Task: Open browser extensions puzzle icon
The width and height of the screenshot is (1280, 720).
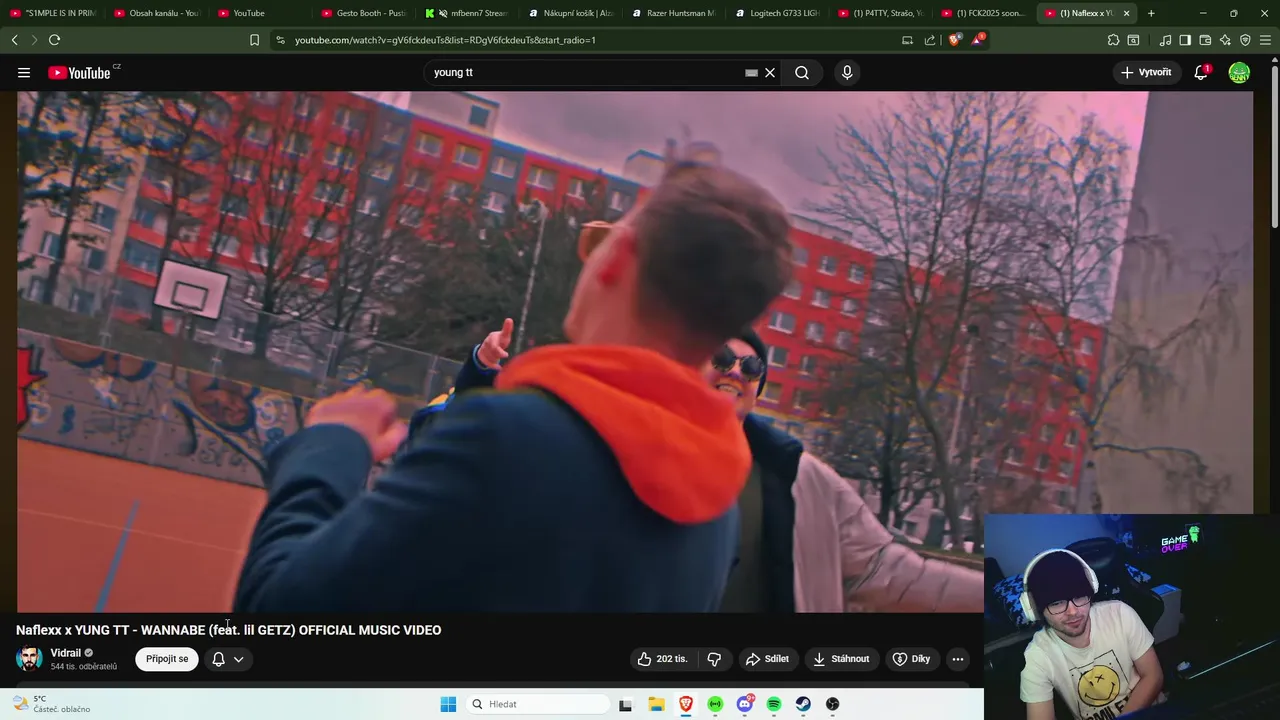Action: pos(1113,40)
